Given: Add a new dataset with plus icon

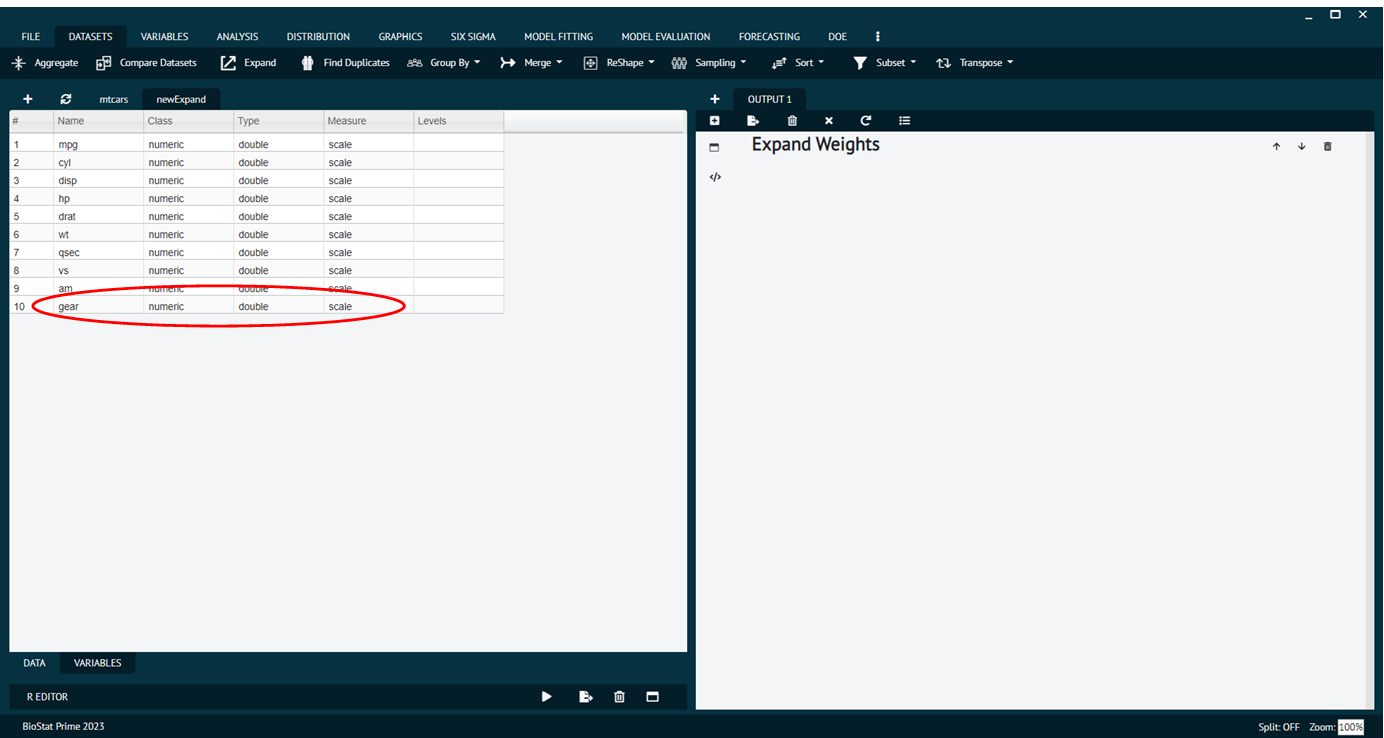Looking at the screenshot, I should [x=28, y=99].
